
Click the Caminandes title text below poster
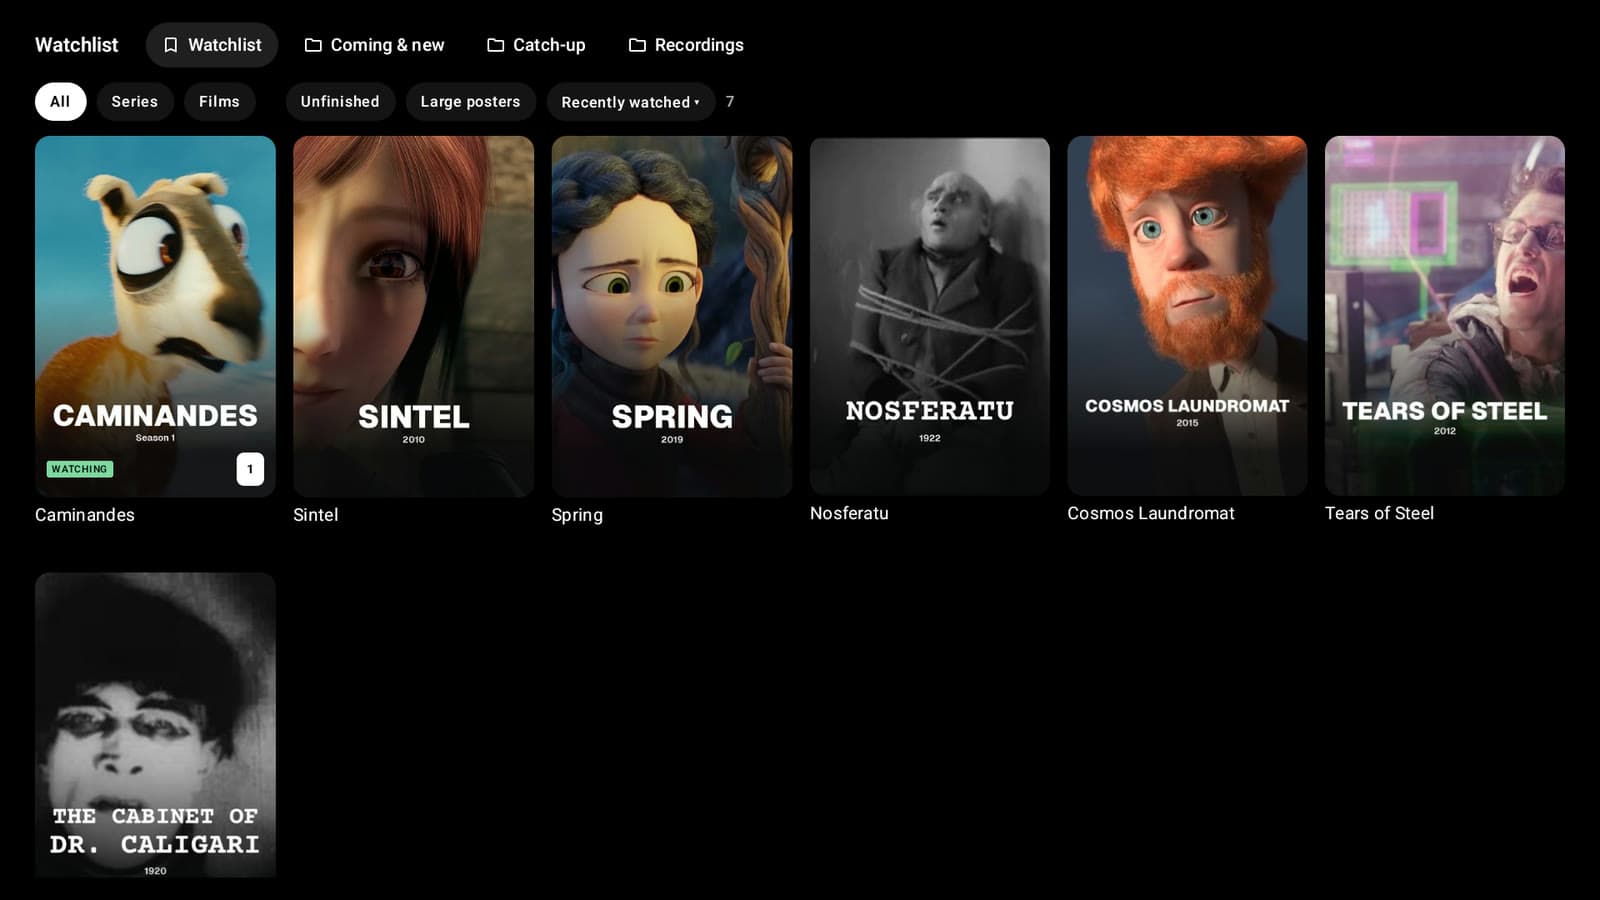(85, 515)
